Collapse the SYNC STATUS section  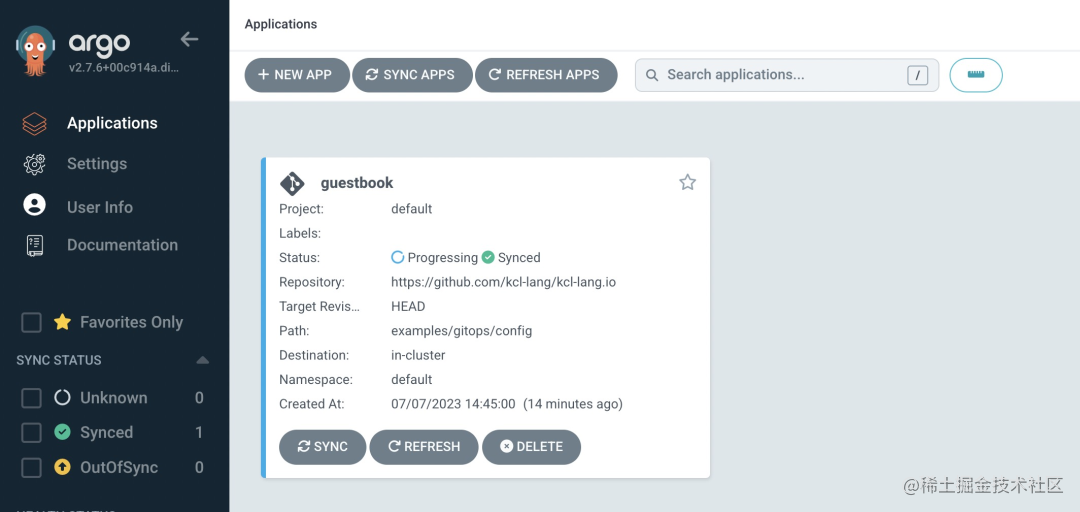pyautogui.click(x=202, y=360)
